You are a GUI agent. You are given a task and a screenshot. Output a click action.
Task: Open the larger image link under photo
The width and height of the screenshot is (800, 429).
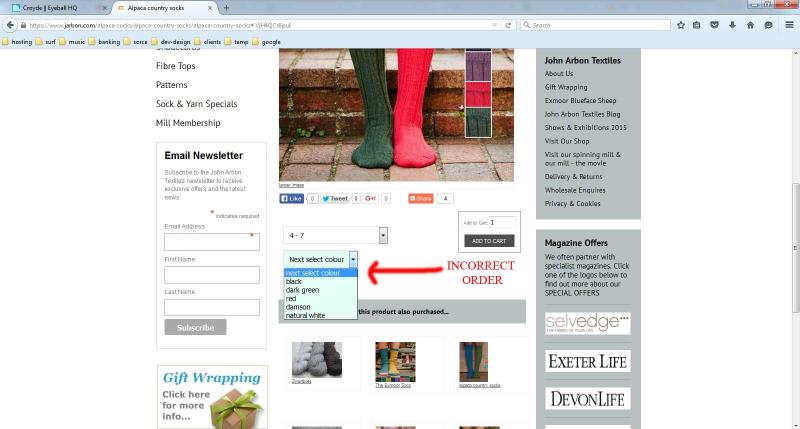pyautogui.click(x=291, y=185)
